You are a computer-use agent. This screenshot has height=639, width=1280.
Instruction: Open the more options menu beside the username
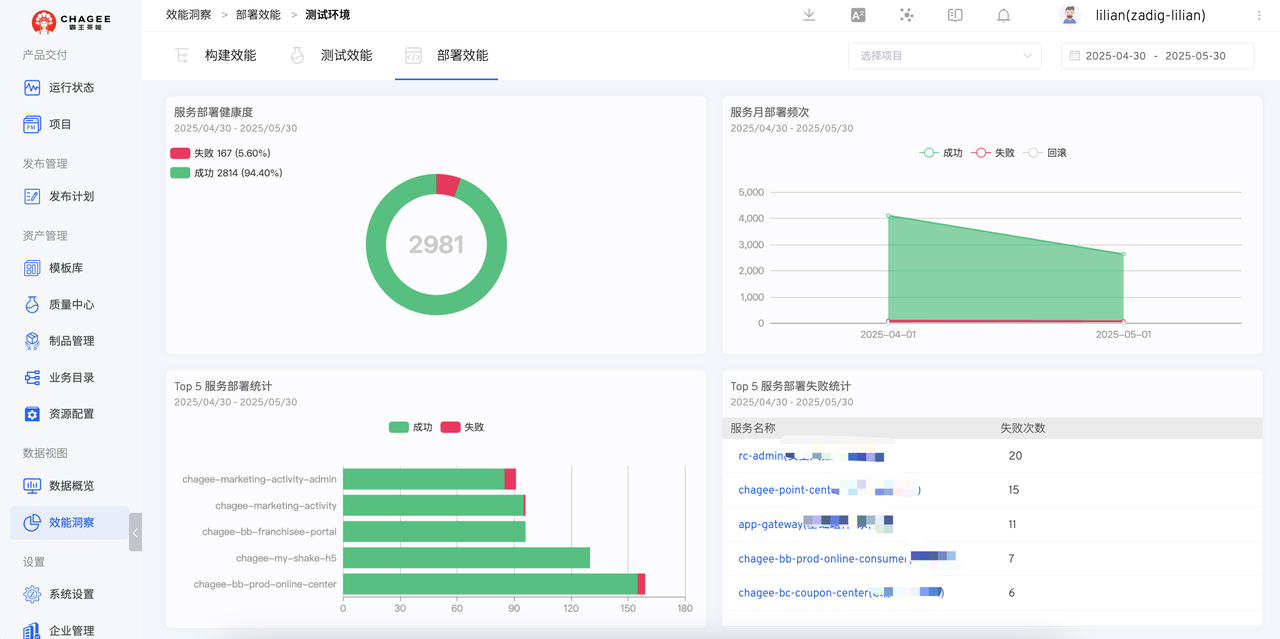1259,15
